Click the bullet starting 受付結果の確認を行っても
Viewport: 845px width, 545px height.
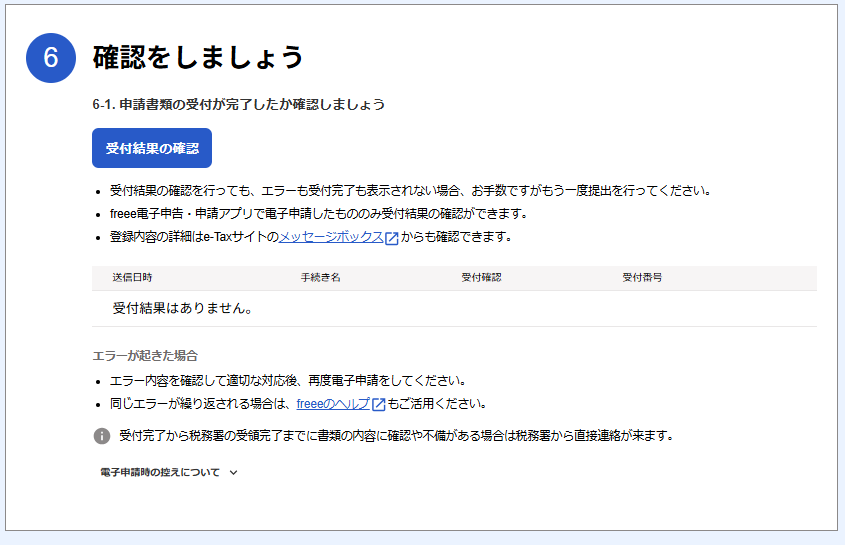pyautogui.click(x=411, y=190)
